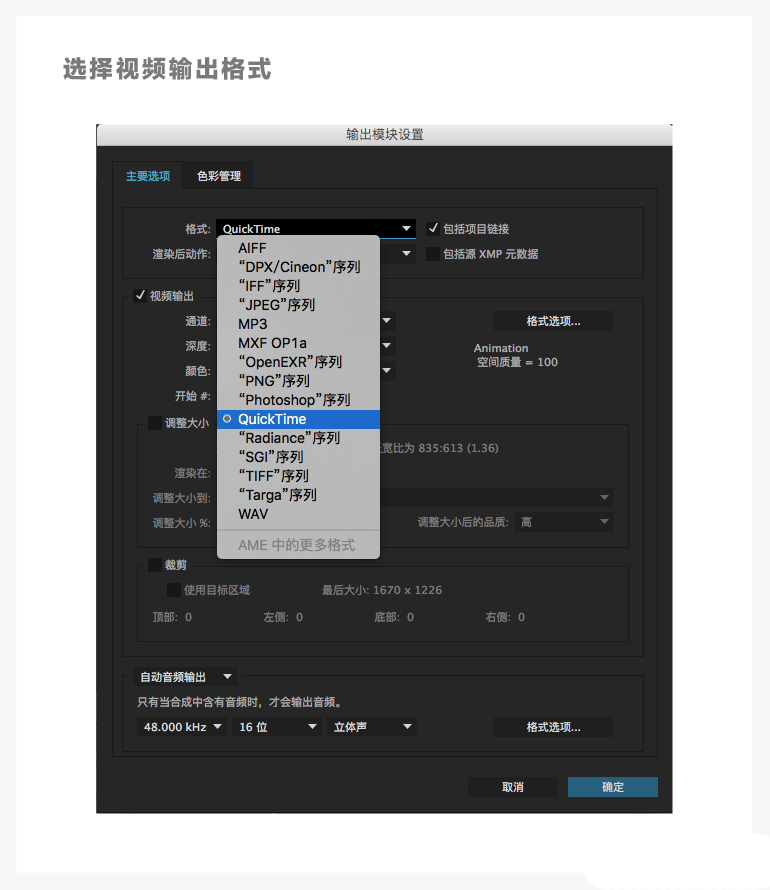Enable the 调整大小 checkbox
The image size is (770, 890).
coord(154,423)
